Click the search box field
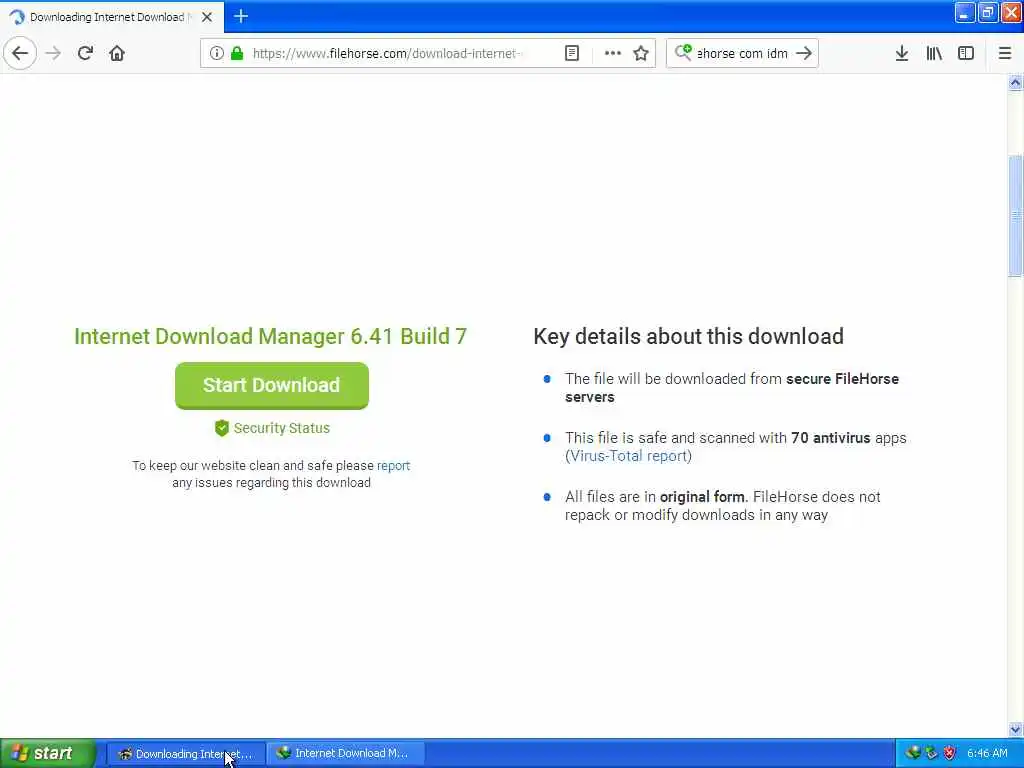 [x=742, y=53]
